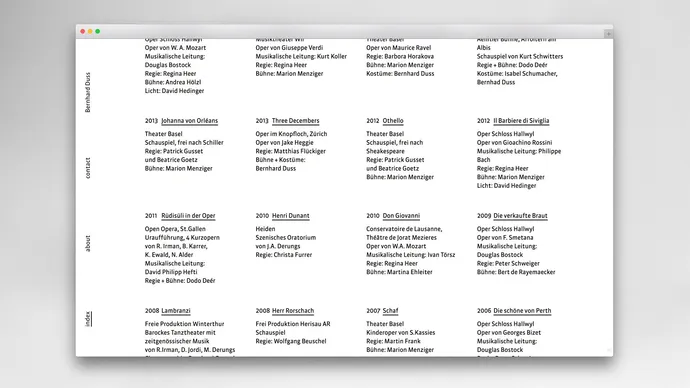Click 'Freie Produktion Winterthur' text
690x388 pixels.
pos(184,324)
